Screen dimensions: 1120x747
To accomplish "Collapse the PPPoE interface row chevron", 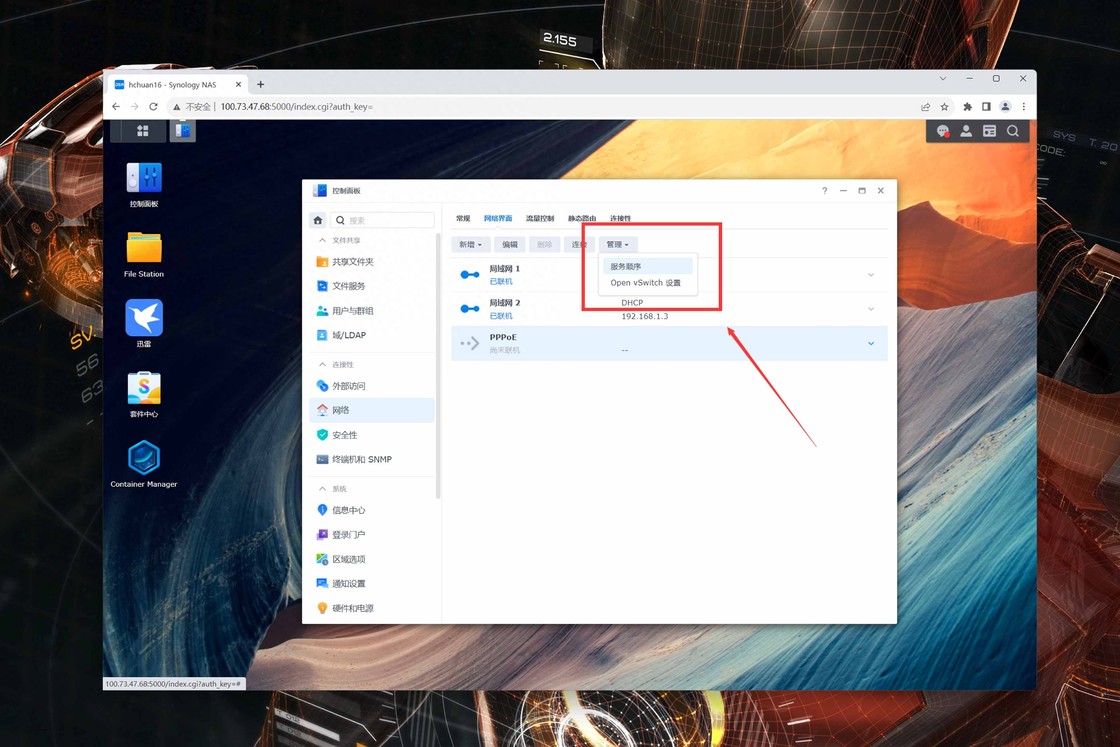I will pyautogui.click(x=871, y=344).
